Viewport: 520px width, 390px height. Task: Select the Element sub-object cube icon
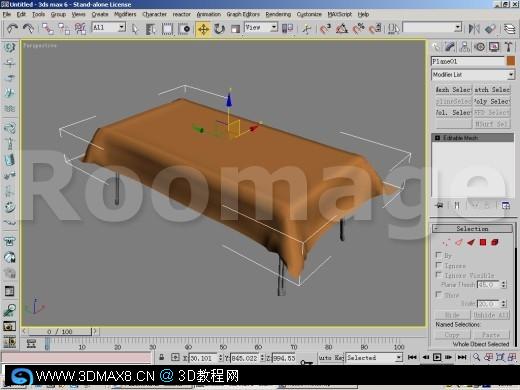(495, 242)
